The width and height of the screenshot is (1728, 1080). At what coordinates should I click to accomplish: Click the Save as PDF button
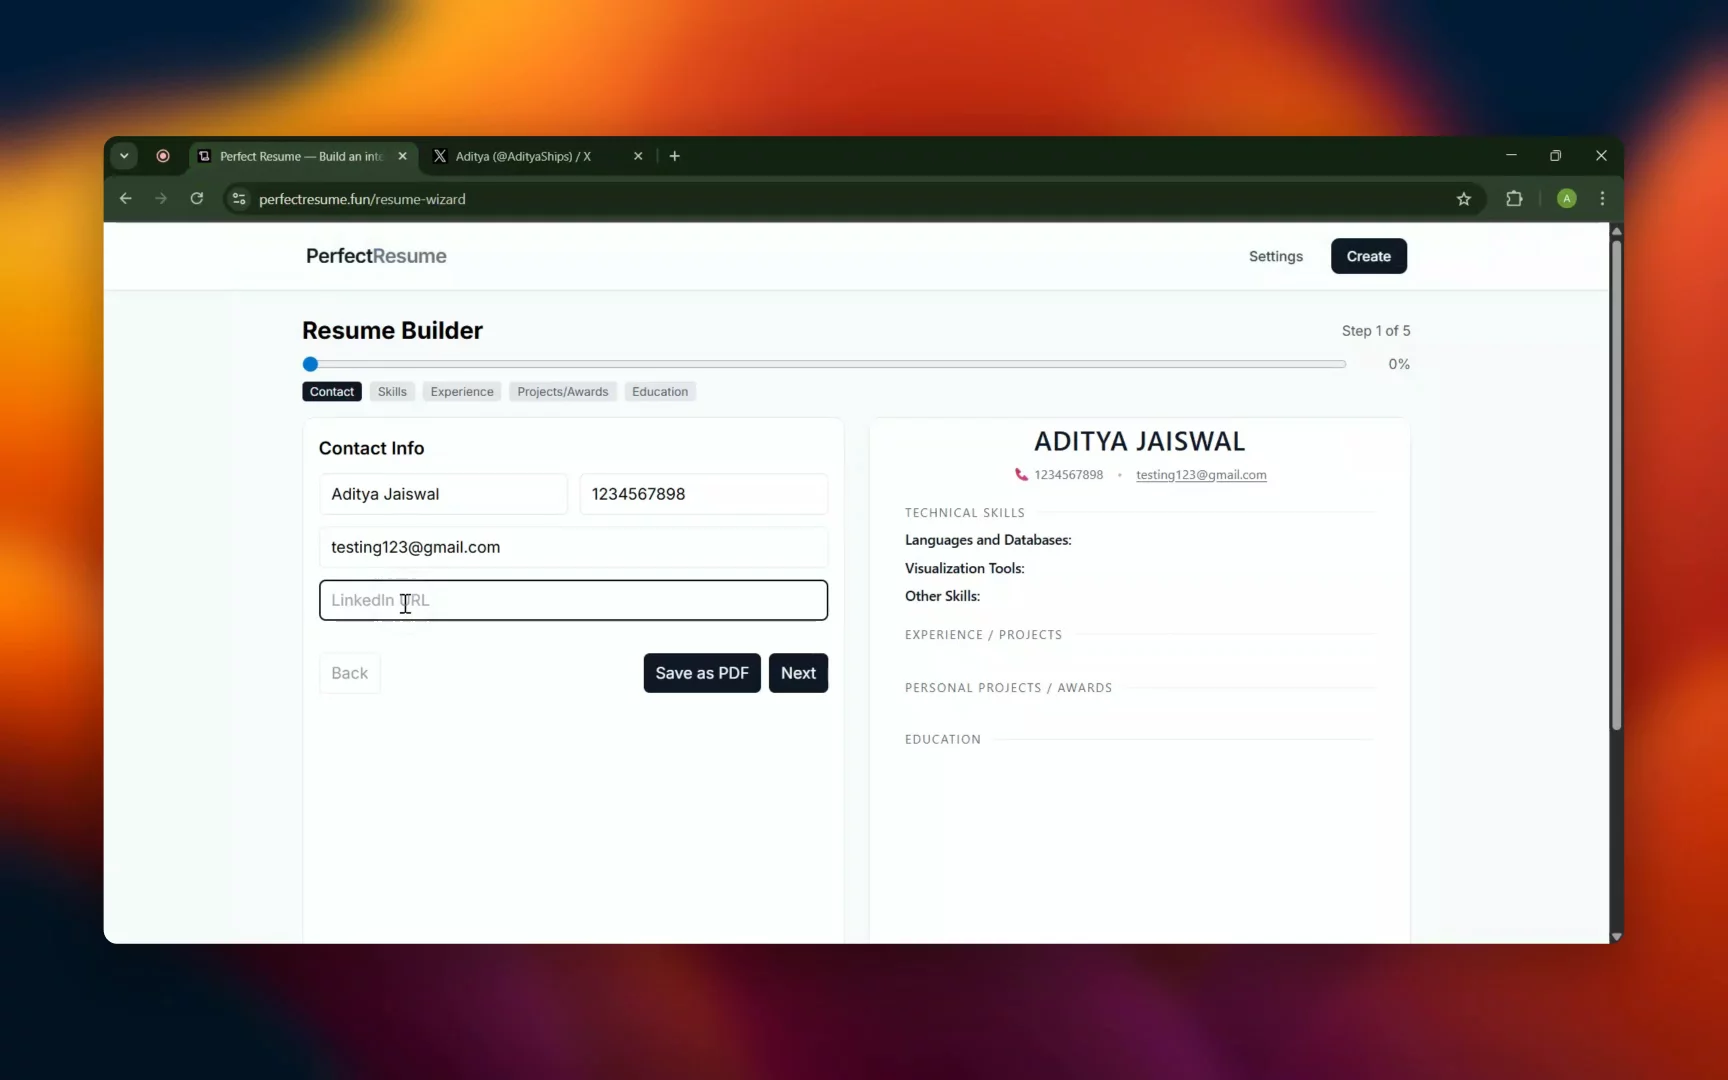pos(702,673)
